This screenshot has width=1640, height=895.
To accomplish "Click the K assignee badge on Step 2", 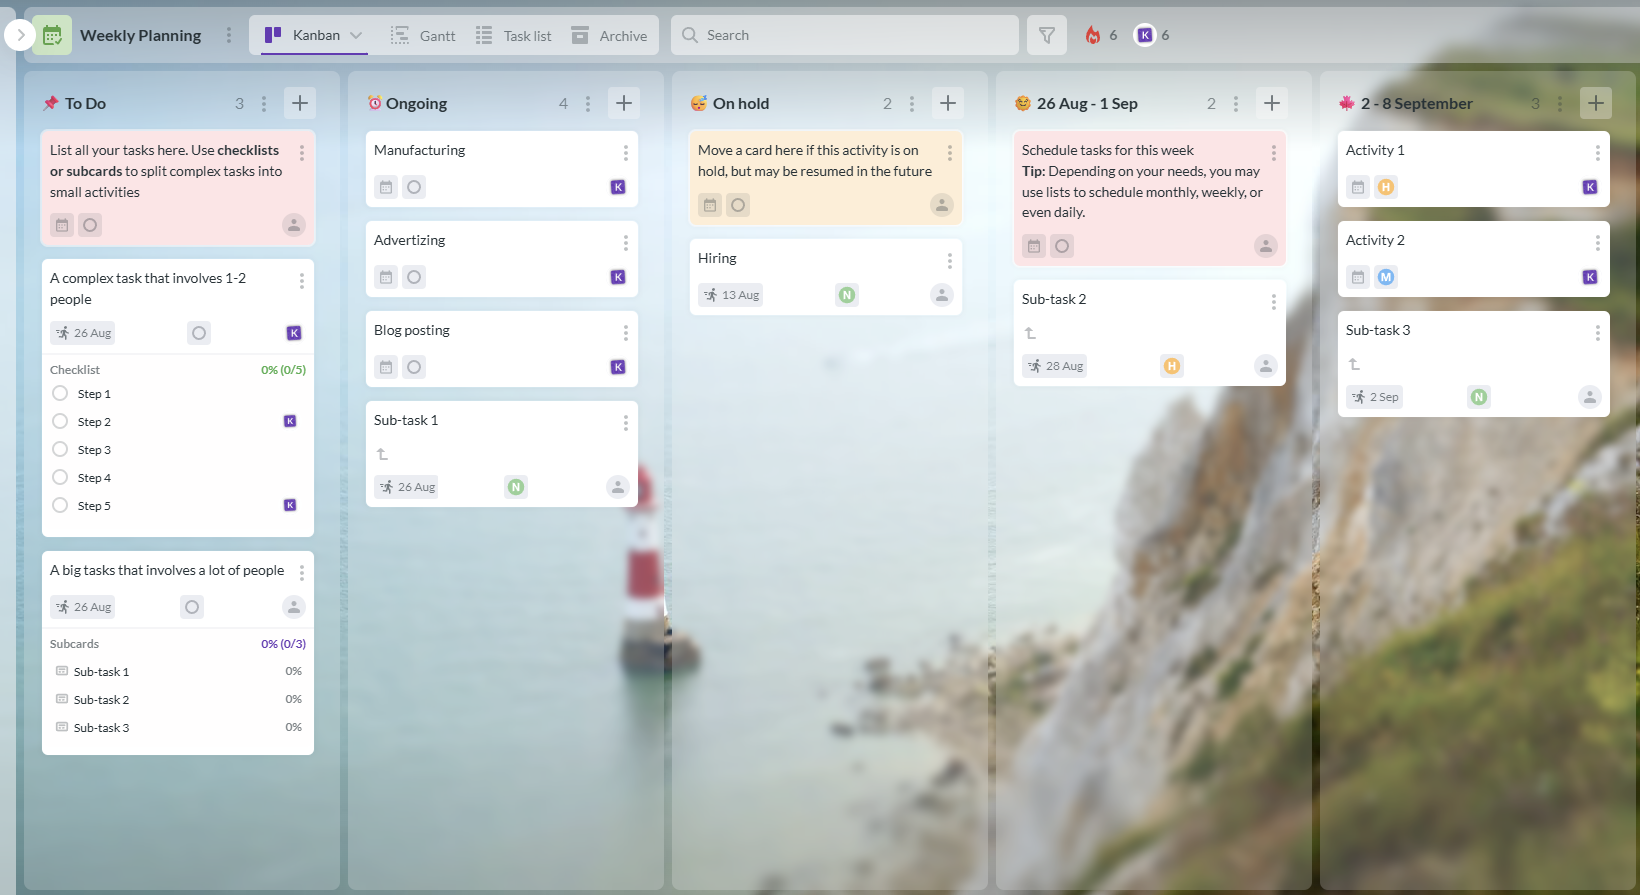I will coord(290,421).
